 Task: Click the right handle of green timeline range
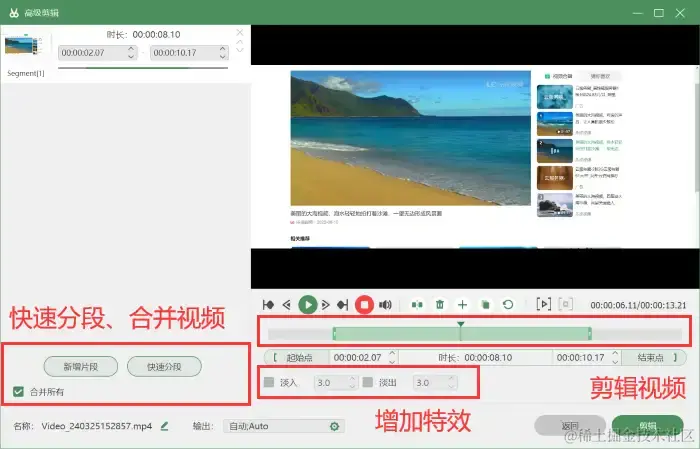[x=590, y=334]
